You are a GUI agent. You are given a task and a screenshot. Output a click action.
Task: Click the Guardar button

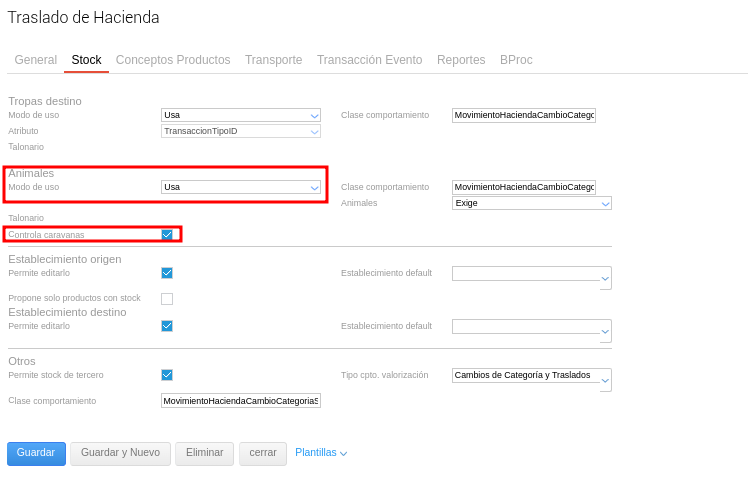click(36, 453)
